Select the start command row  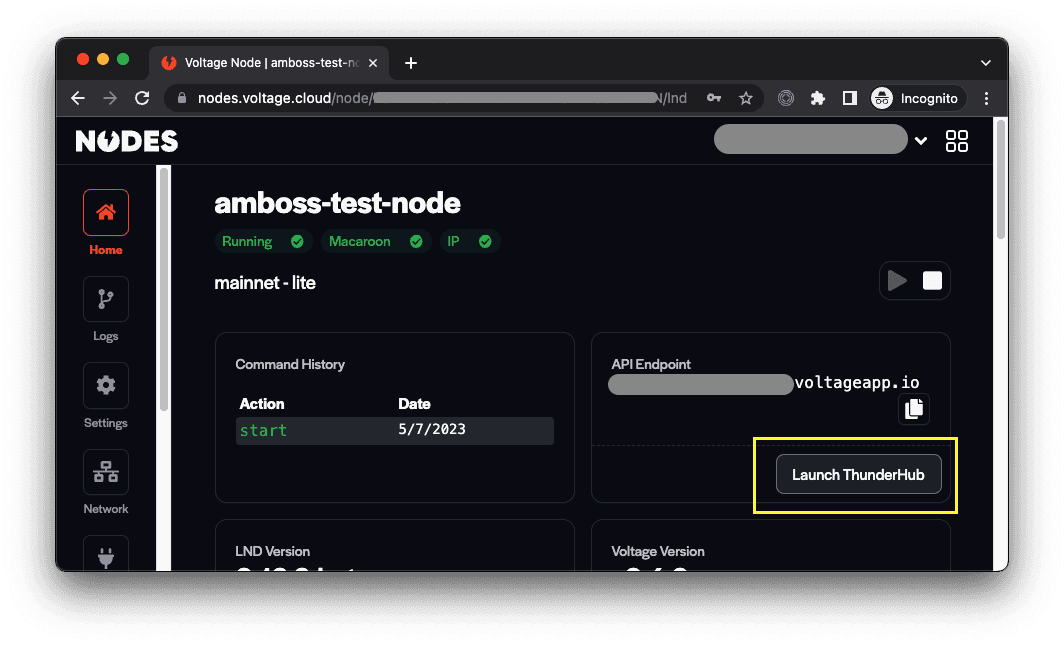(x=395, y=431)
